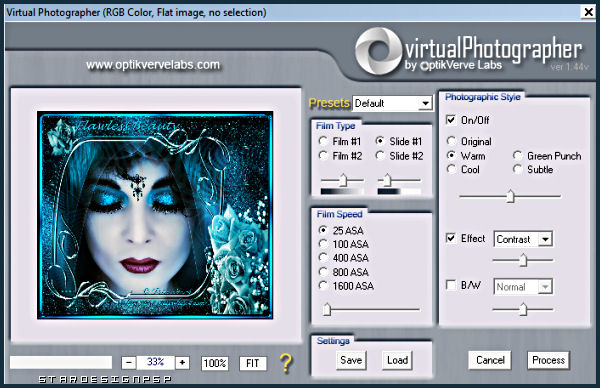Toggle the Photographic Style On/Off checkbox
The width and height of the screenshot is (600, 388).
(x=451, y=120)
